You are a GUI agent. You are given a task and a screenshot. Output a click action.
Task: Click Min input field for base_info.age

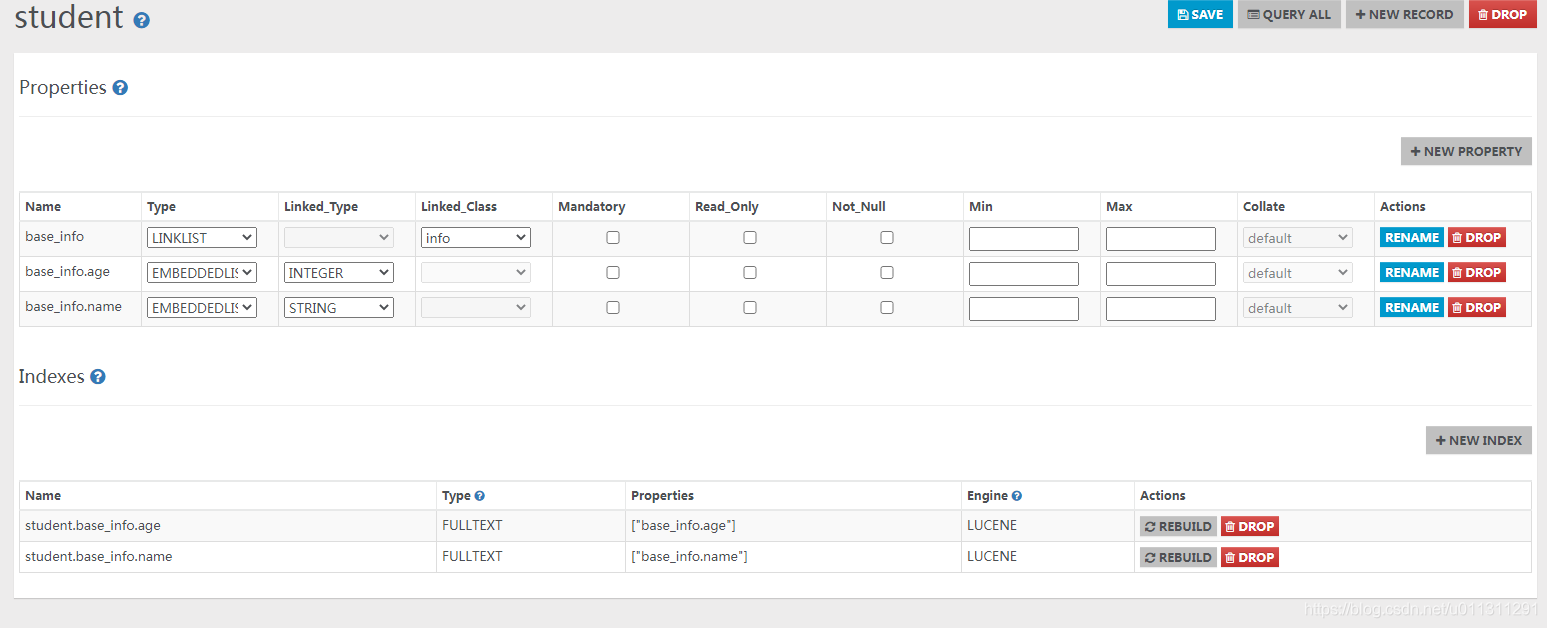point(1024,274)
